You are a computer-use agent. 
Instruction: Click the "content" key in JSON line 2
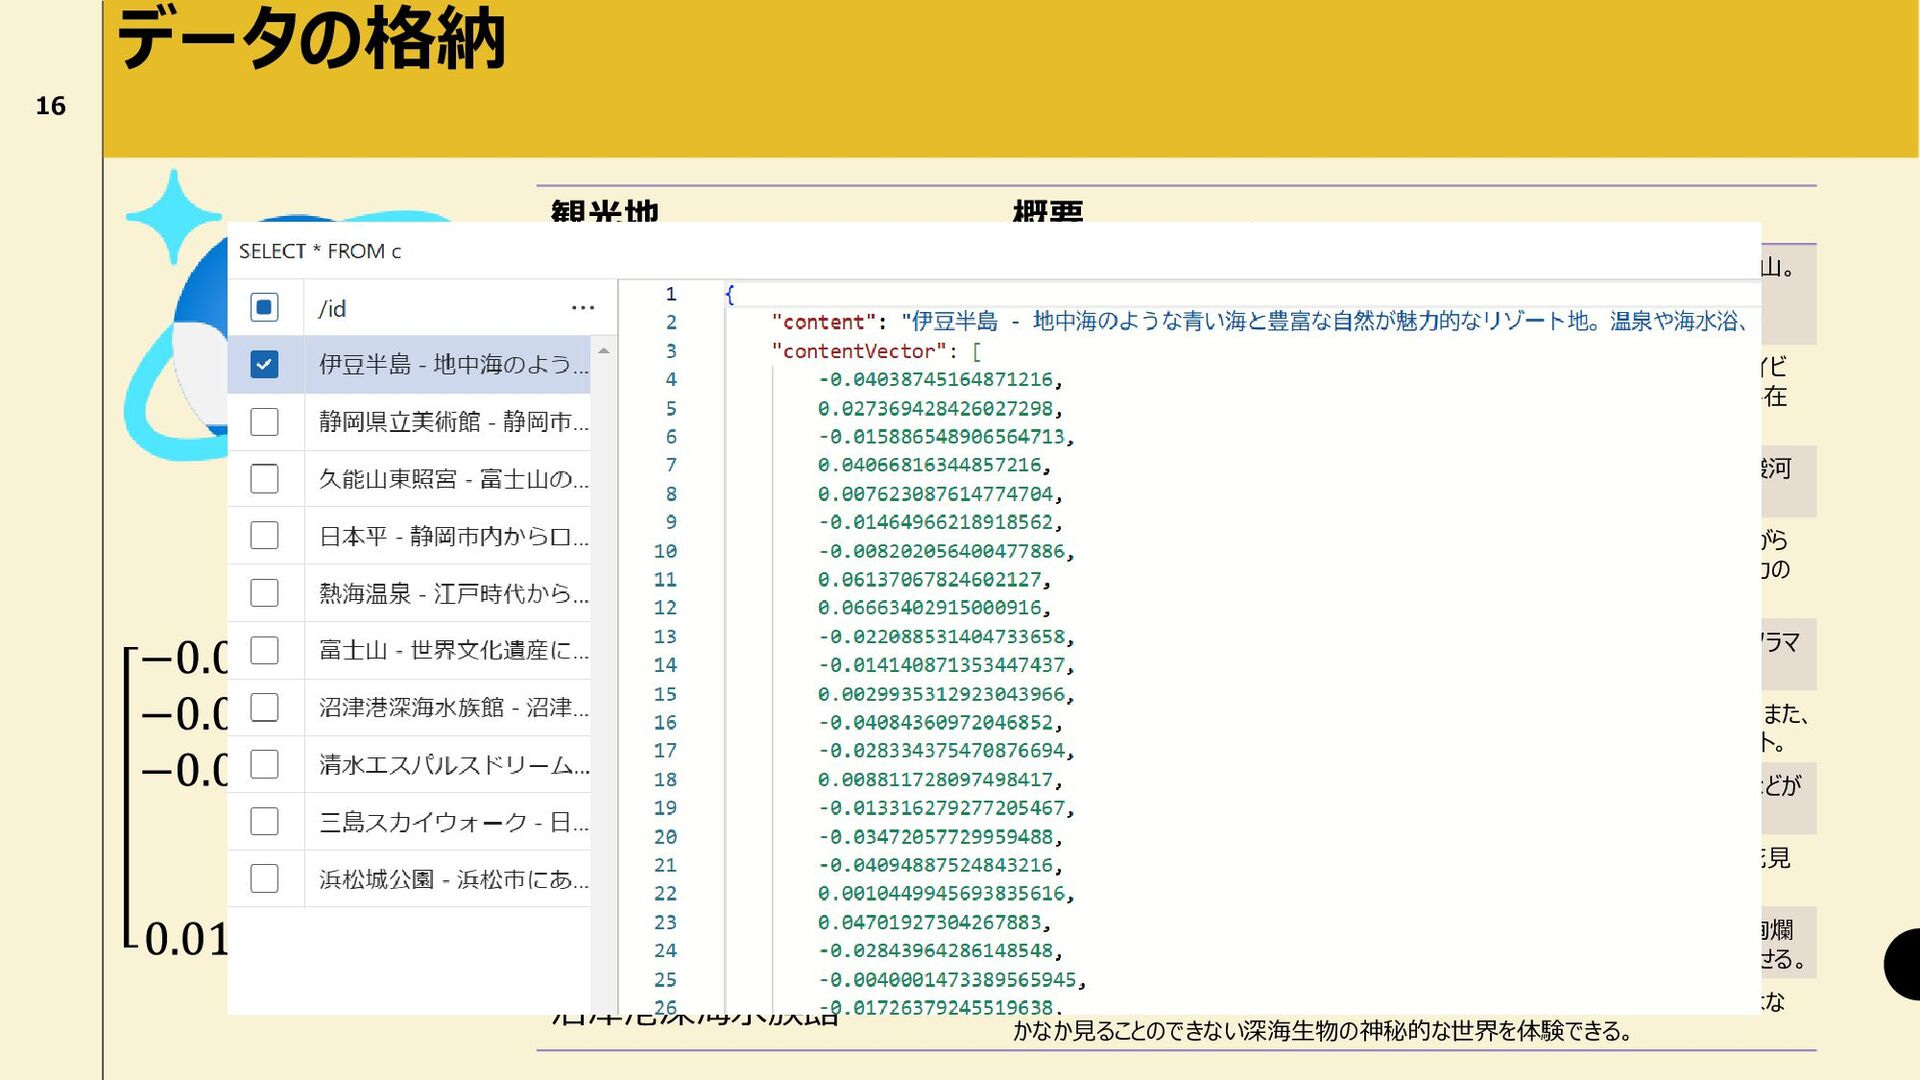tap(823, 322)
